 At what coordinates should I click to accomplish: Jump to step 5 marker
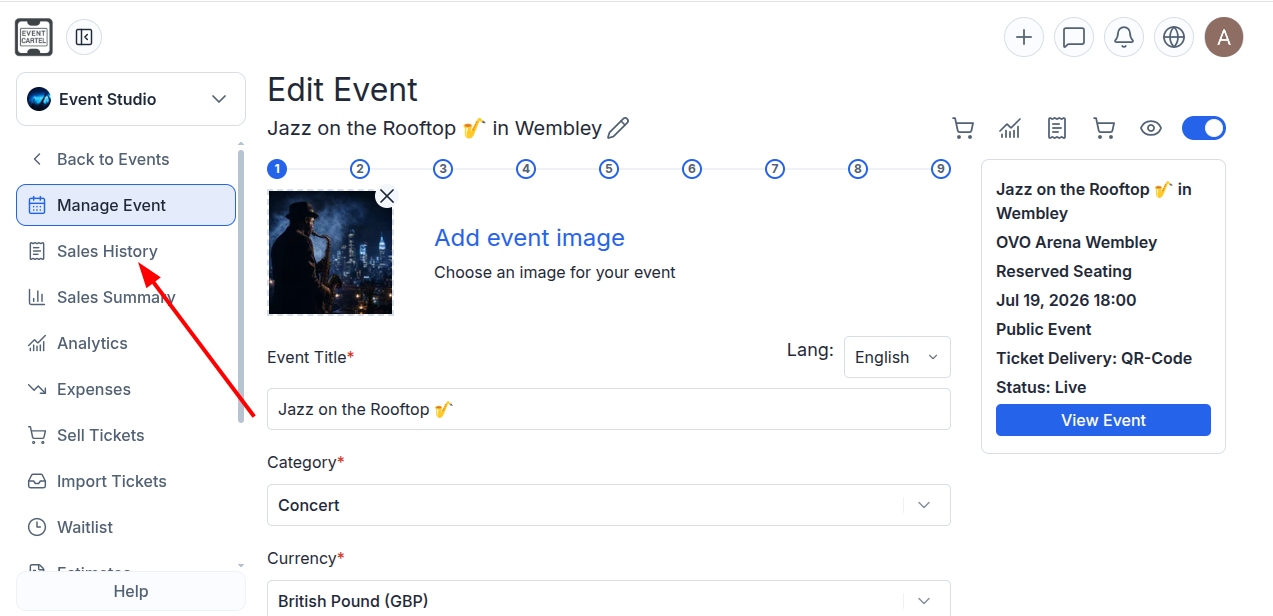click(609, 169)
